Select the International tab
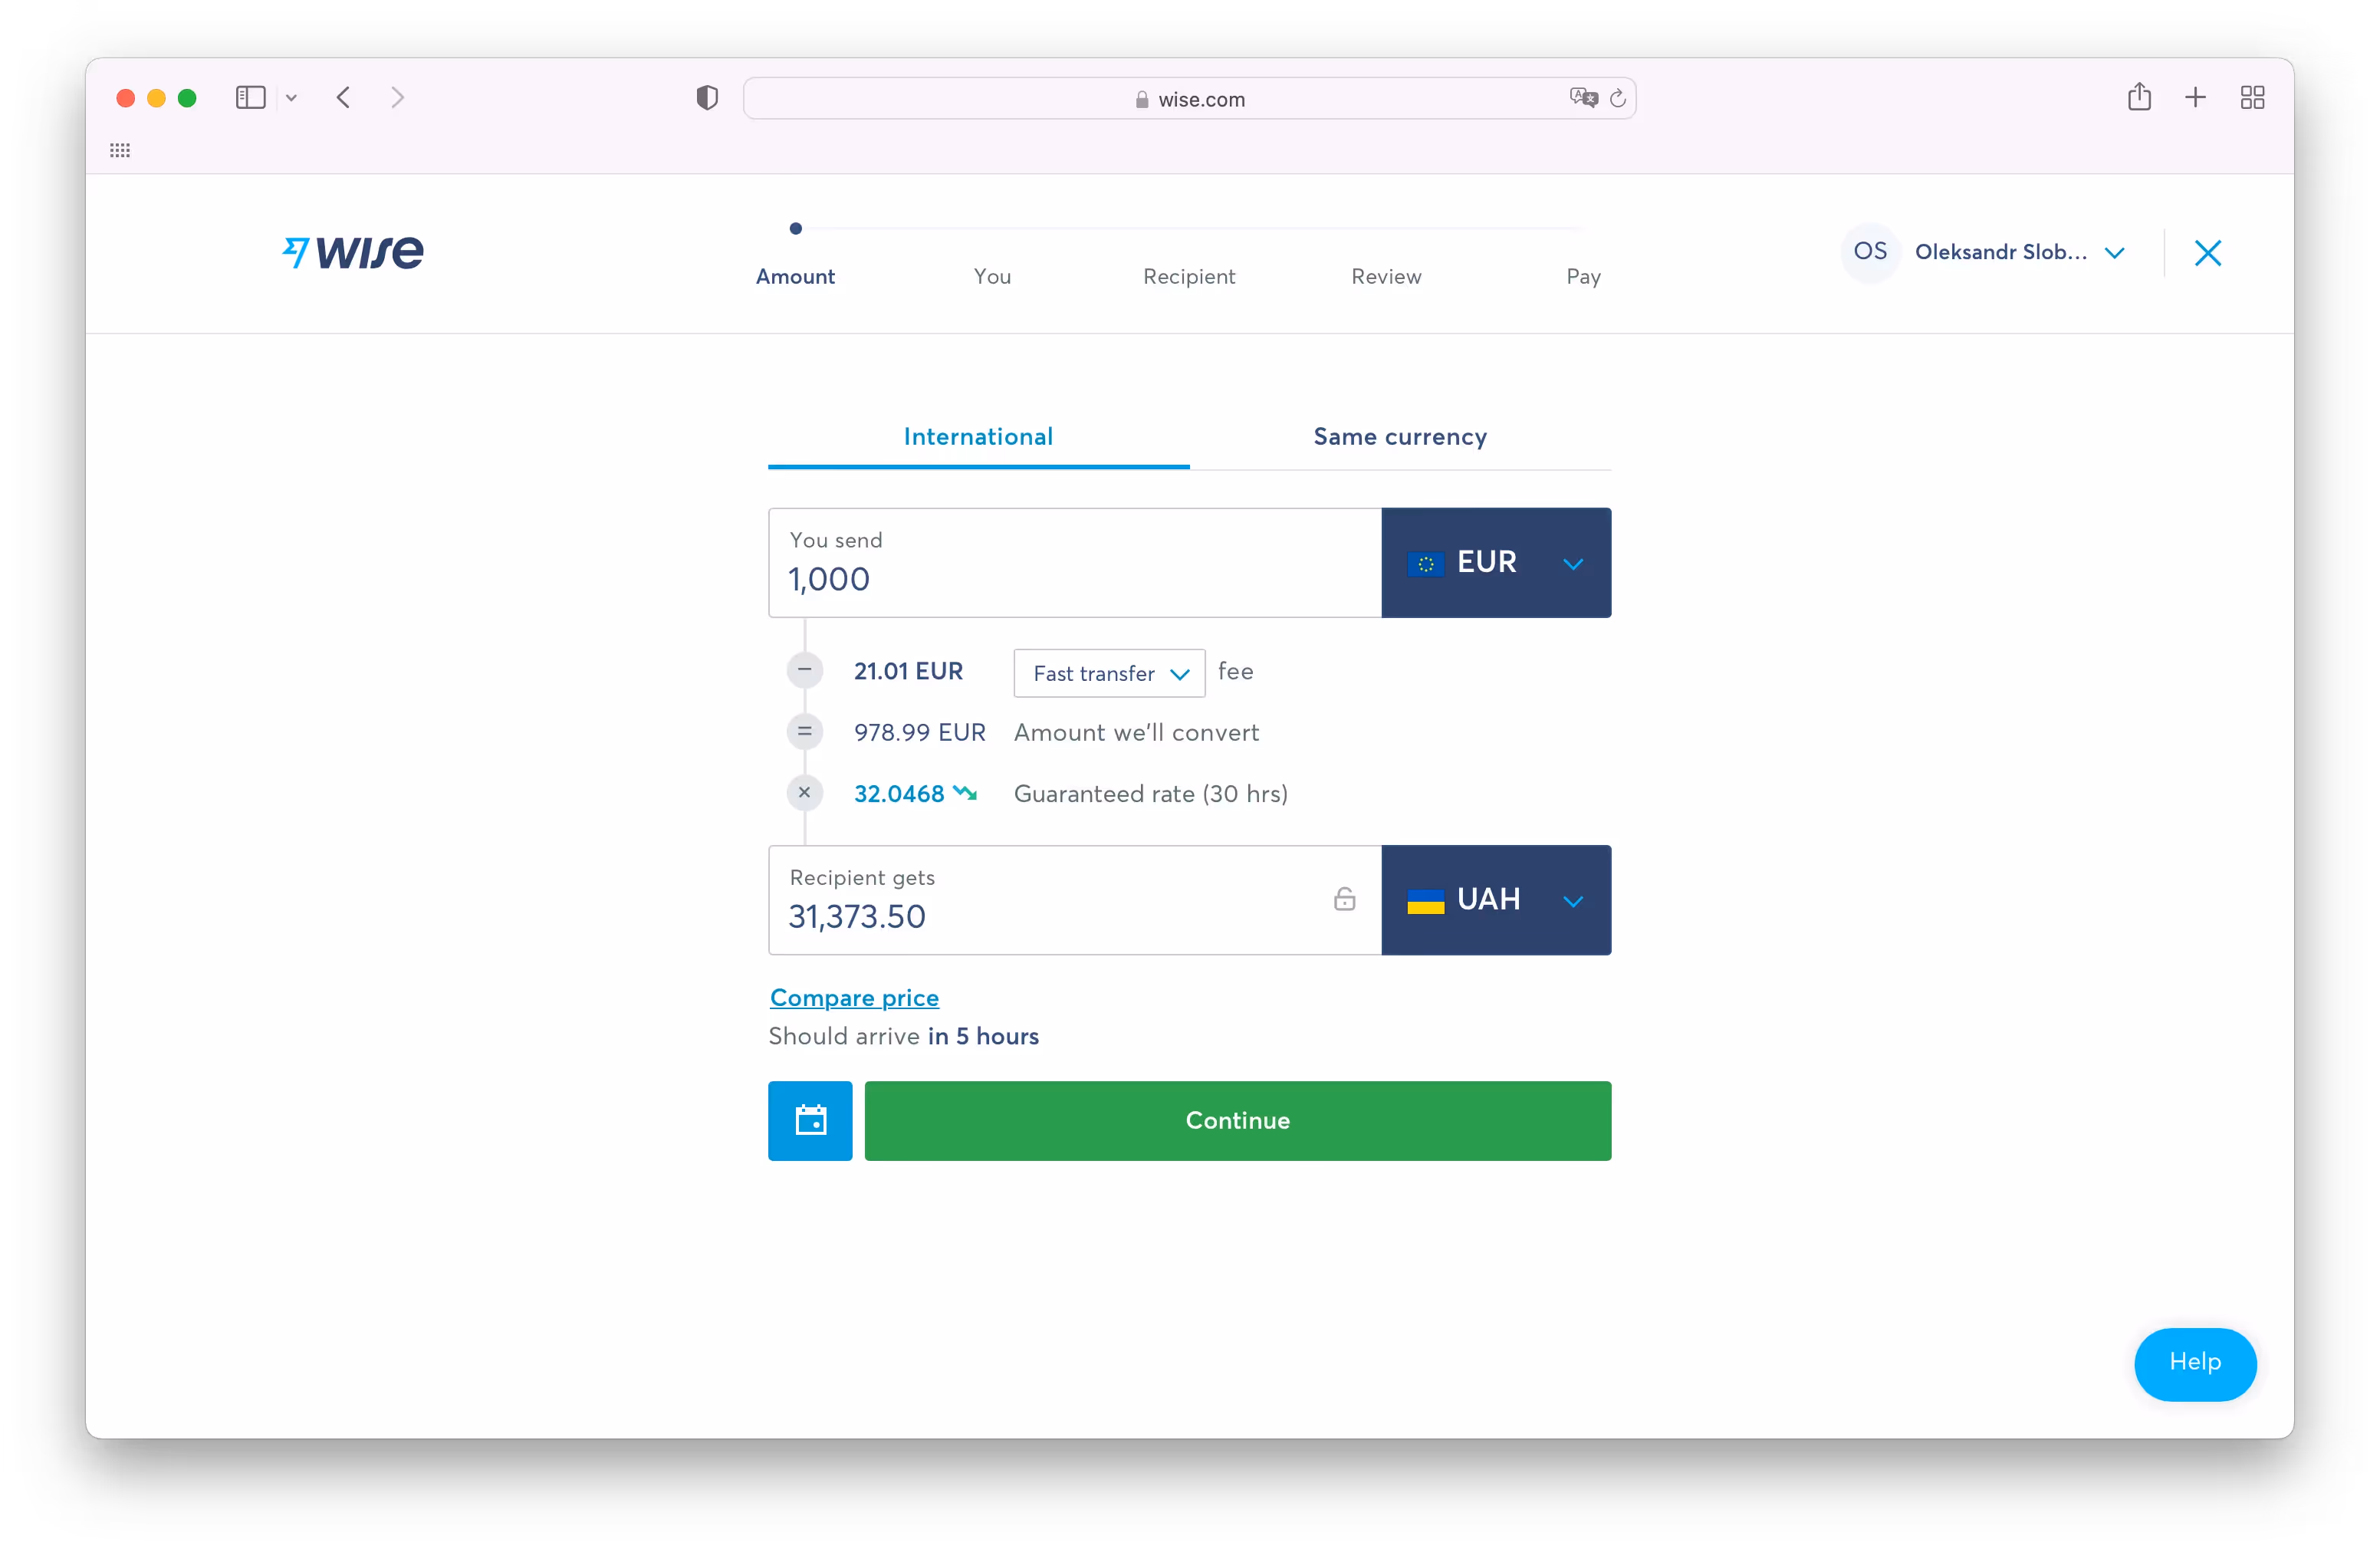This screenshot has height=1552, width=2380. 977,437
